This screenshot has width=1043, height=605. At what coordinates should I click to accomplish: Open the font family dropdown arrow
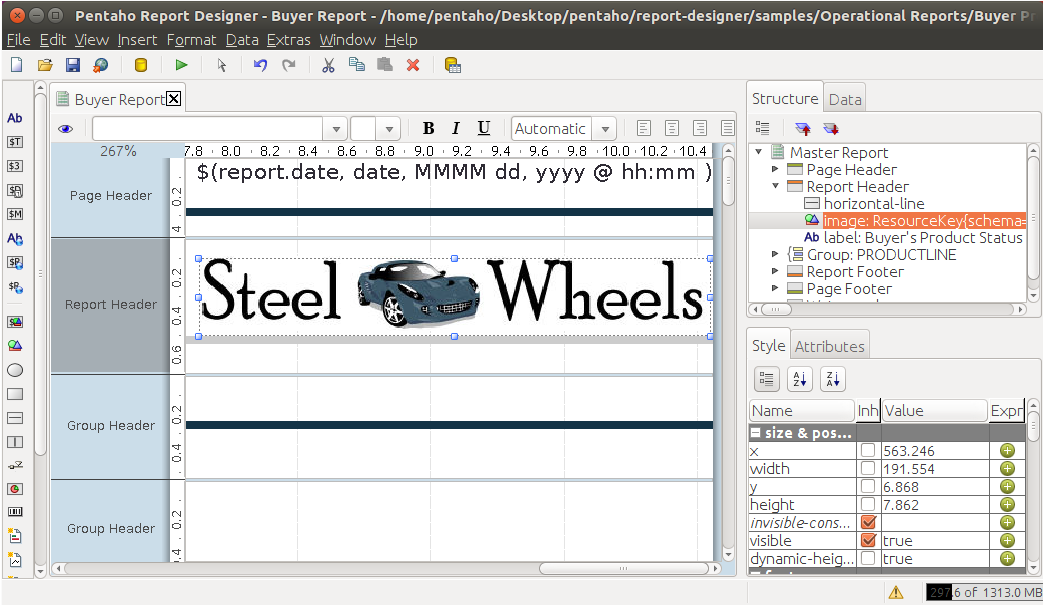[x=335, y=128]
